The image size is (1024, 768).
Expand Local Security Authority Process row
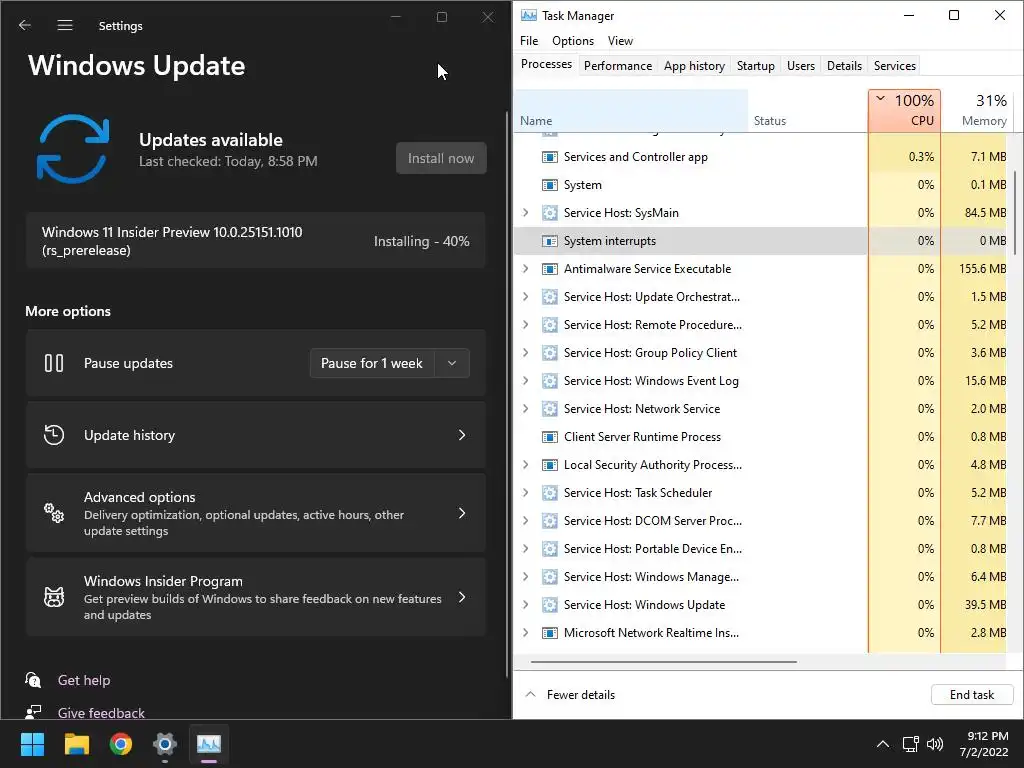[526, 465]
